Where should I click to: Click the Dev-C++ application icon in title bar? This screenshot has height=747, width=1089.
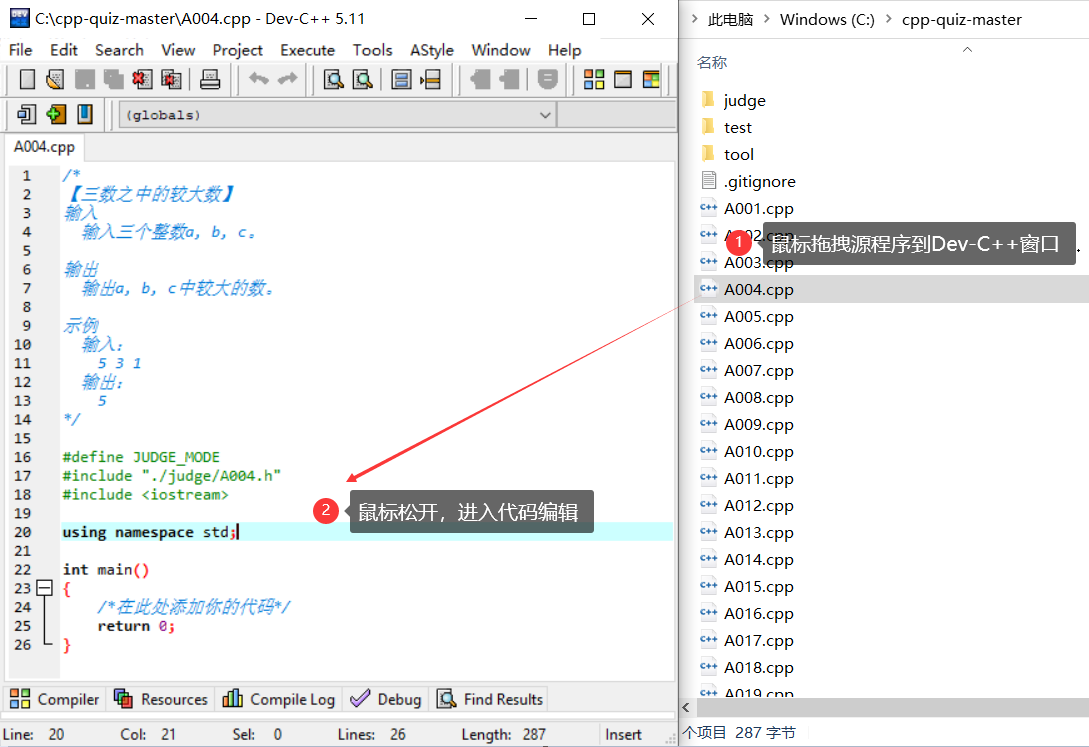pos(19,18)
